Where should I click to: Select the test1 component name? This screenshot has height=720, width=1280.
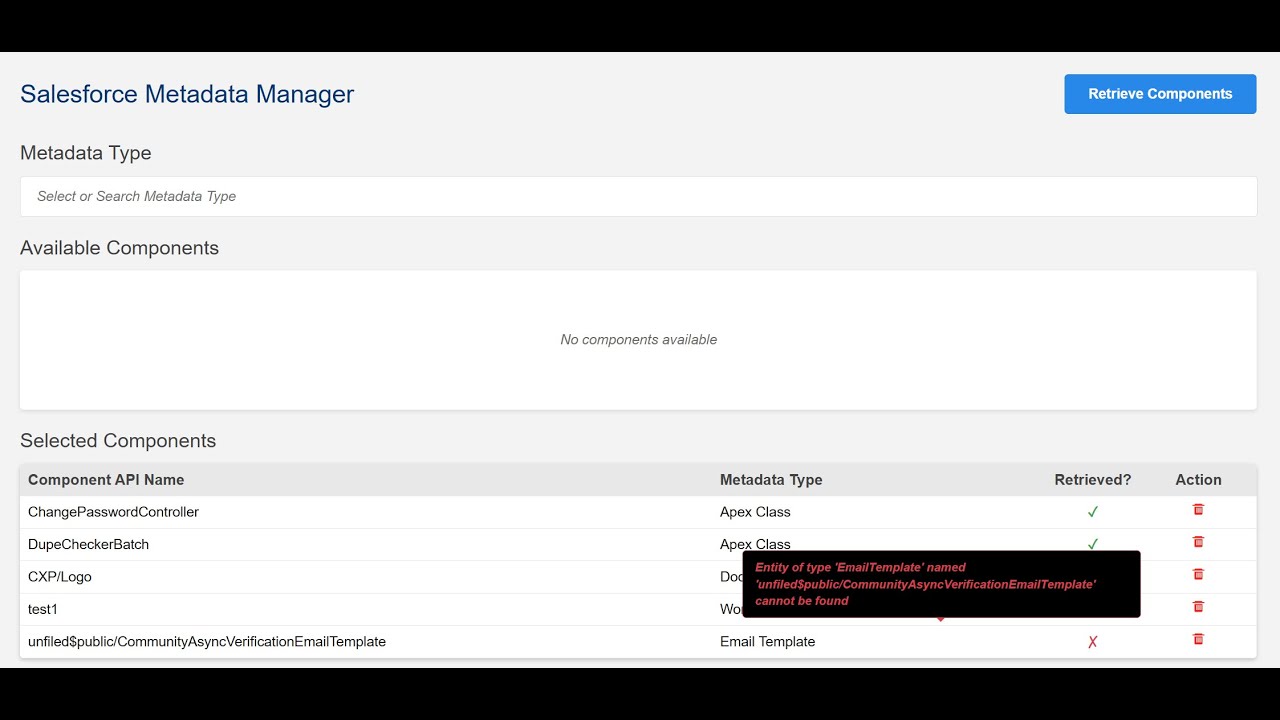[43, 609]
